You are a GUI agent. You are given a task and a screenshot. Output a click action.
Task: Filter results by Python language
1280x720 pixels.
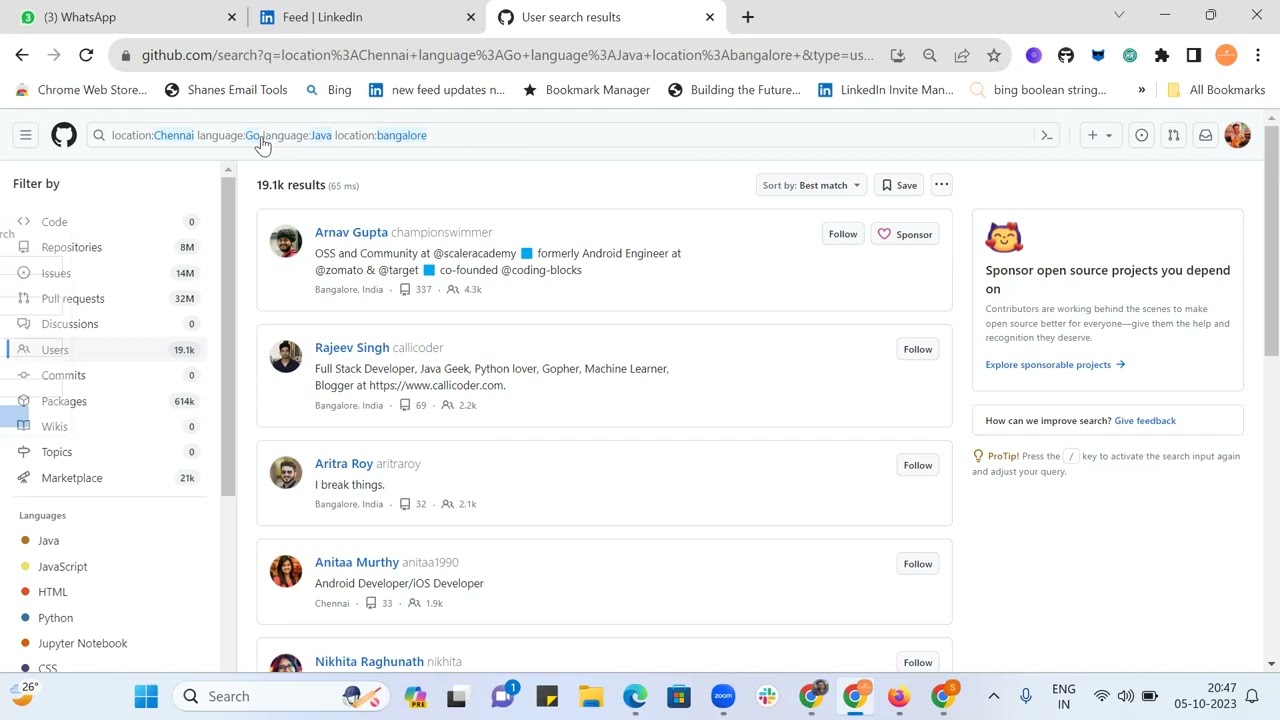pyautogui.click(x=55, y=618)
